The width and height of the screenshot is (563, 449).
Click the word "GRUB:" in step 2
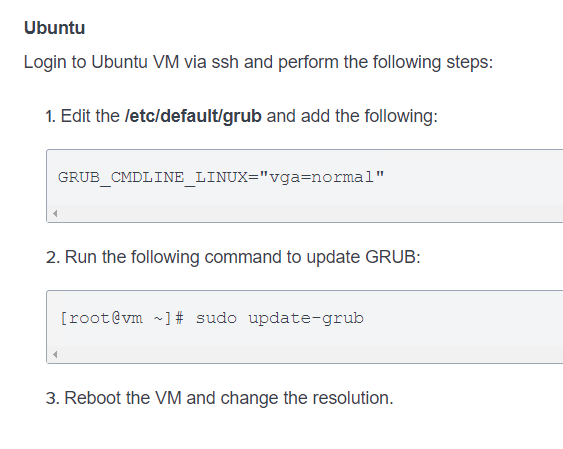coord(393,257)
